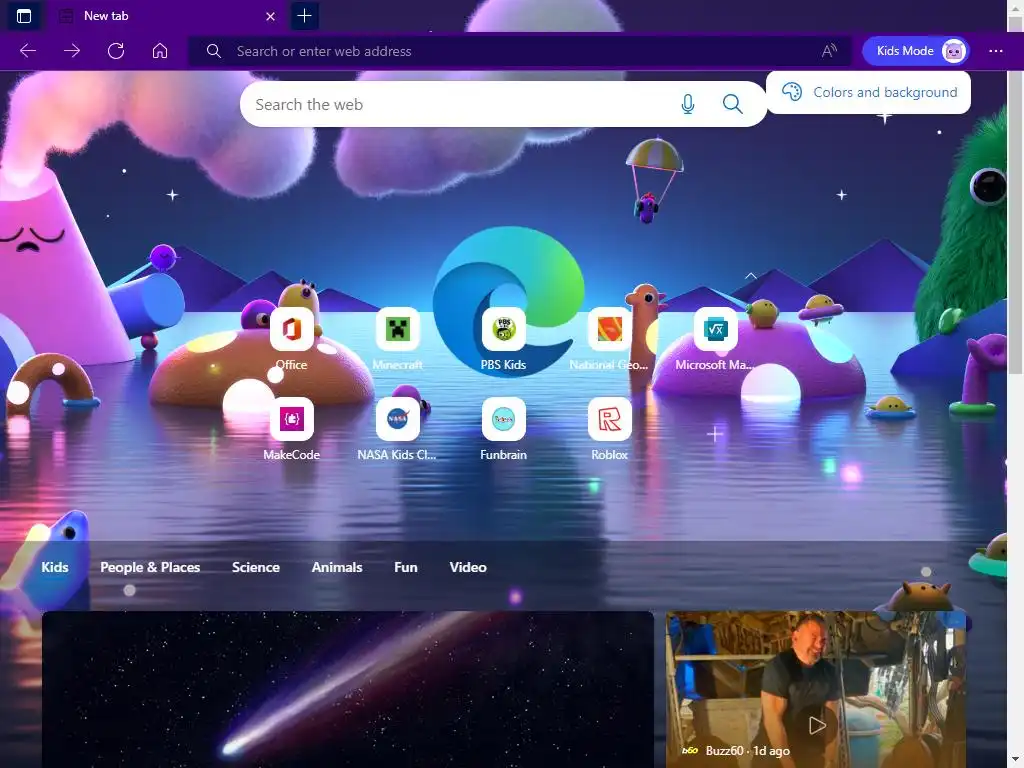Open the comet article thumbnail
This screenshot has width=1024, height=768.
[x=347, y=689]
